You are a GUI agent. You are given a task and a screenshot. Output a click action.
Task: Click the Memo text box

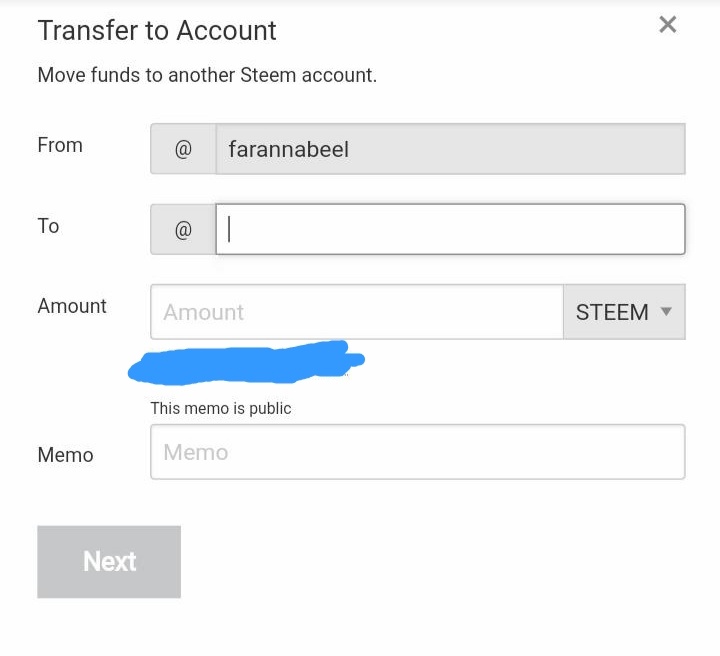[417, 452]
